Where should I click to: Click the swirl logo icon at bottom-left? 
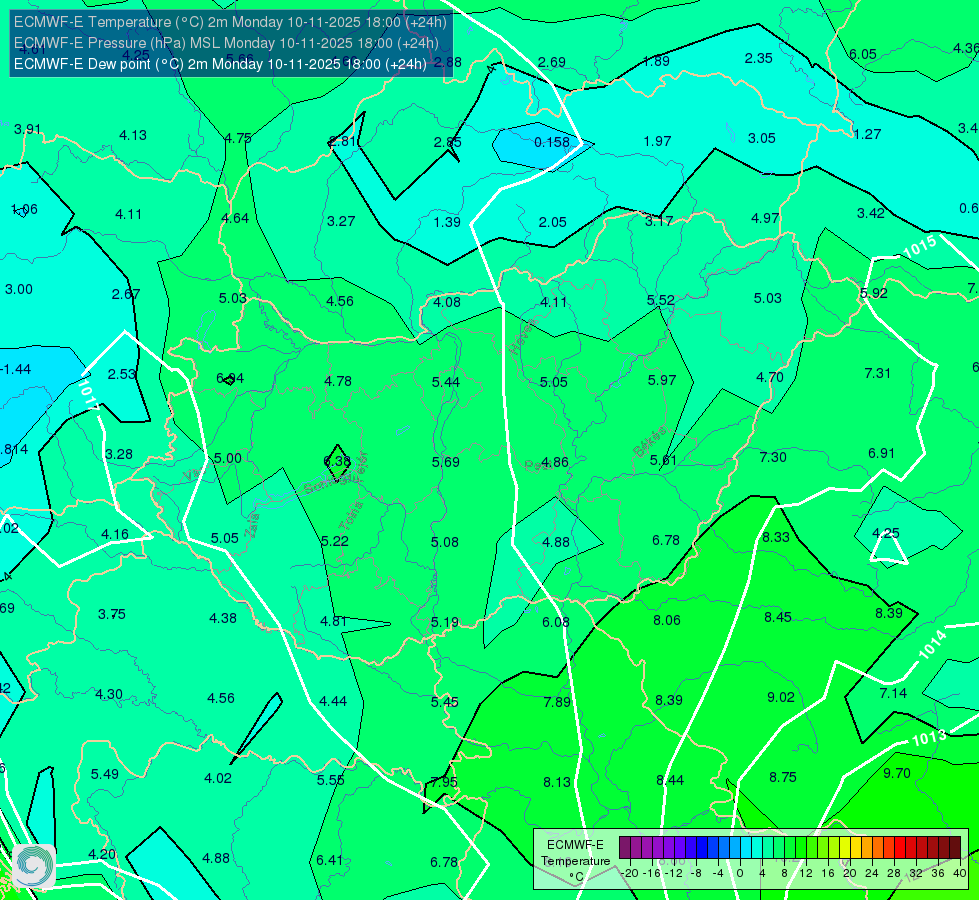coord(34,866)
